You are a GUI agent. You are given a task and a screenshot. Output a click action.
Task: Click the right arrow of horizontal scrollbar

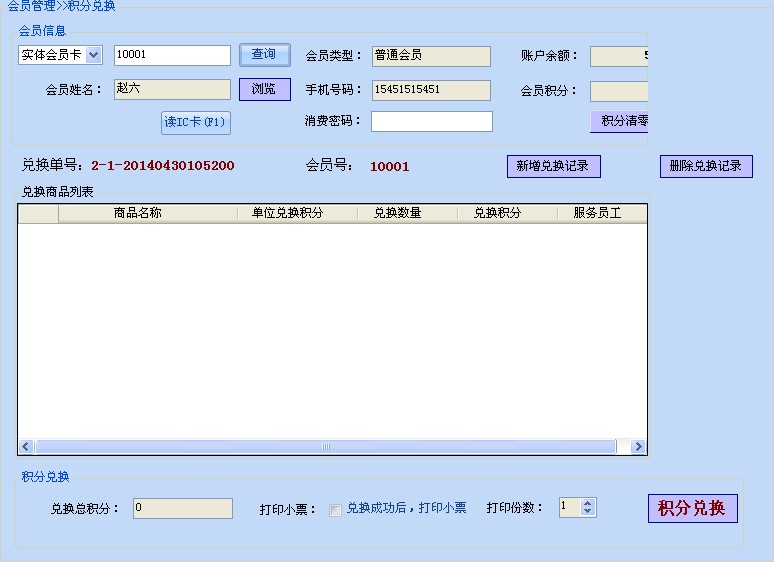coord(638,447)
